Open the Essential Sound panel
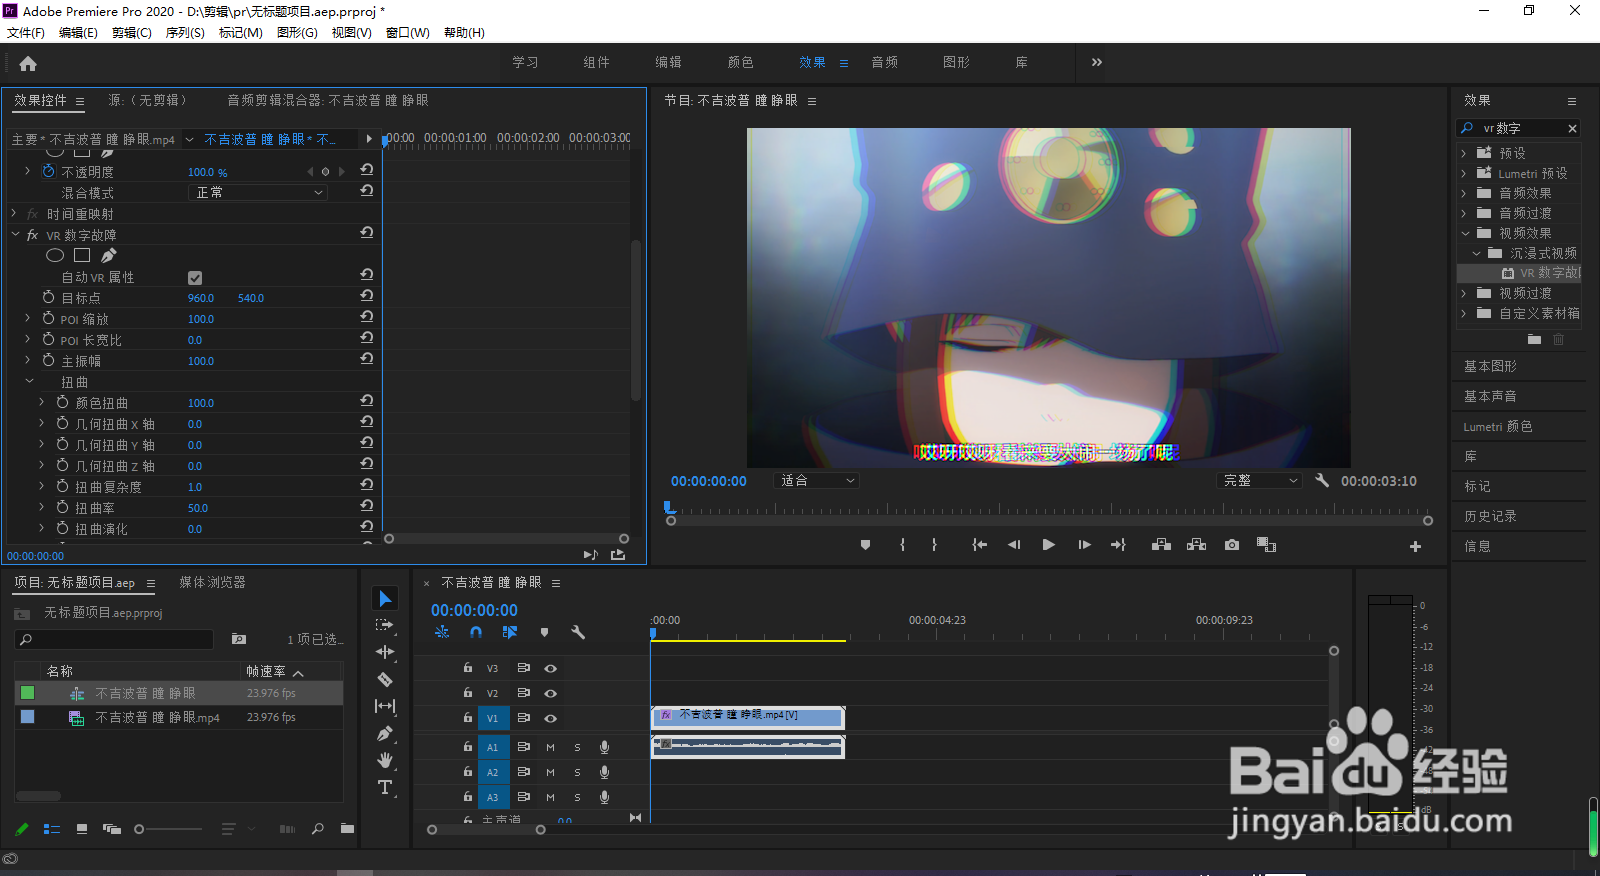Image resolution: width=1600 pixels, height=876 pixels. coord(1490,396)
